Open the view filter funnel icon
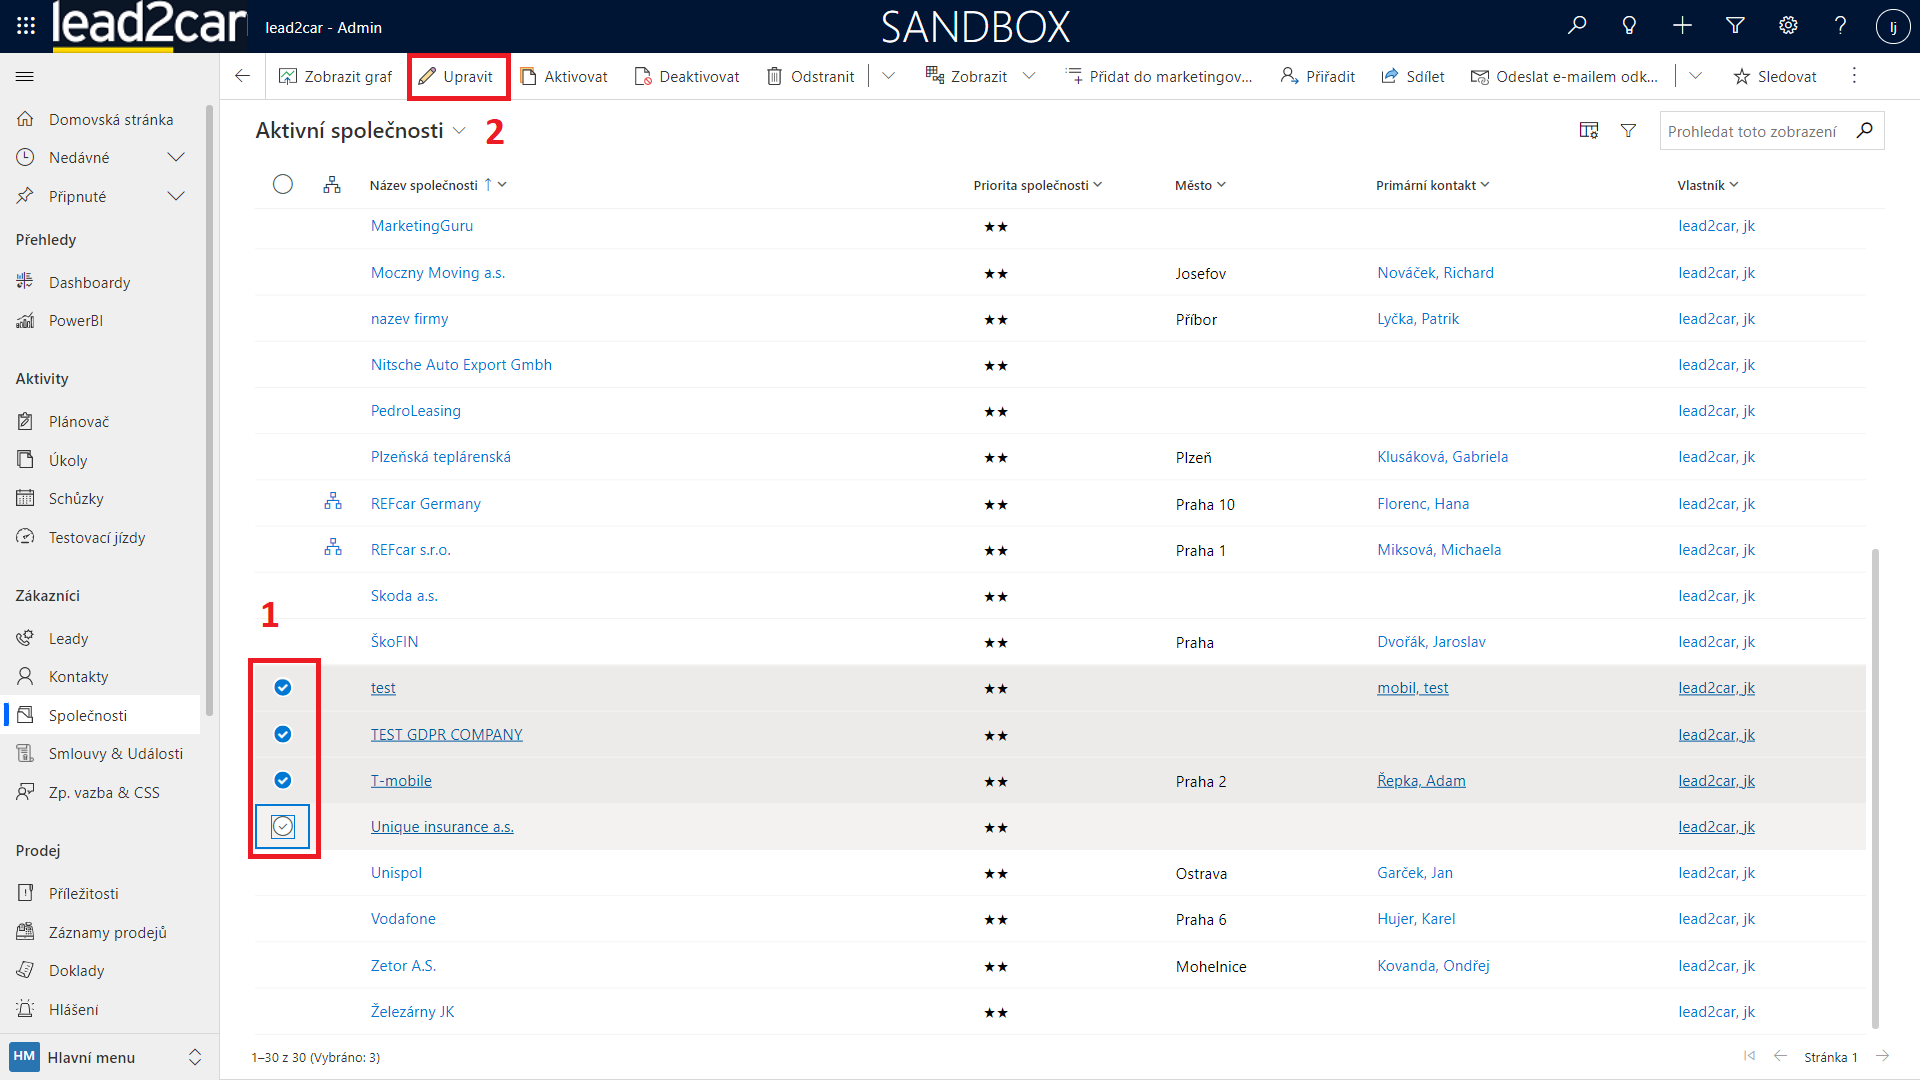 (1628, 131)
